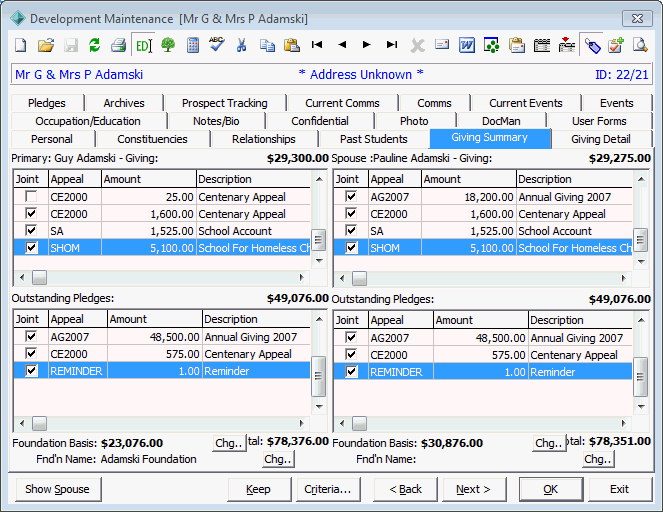This screenshot has width=663, height=512.
Task: Check Joint box for CE2000 25.00 row
Action: [x=31, y=197]
